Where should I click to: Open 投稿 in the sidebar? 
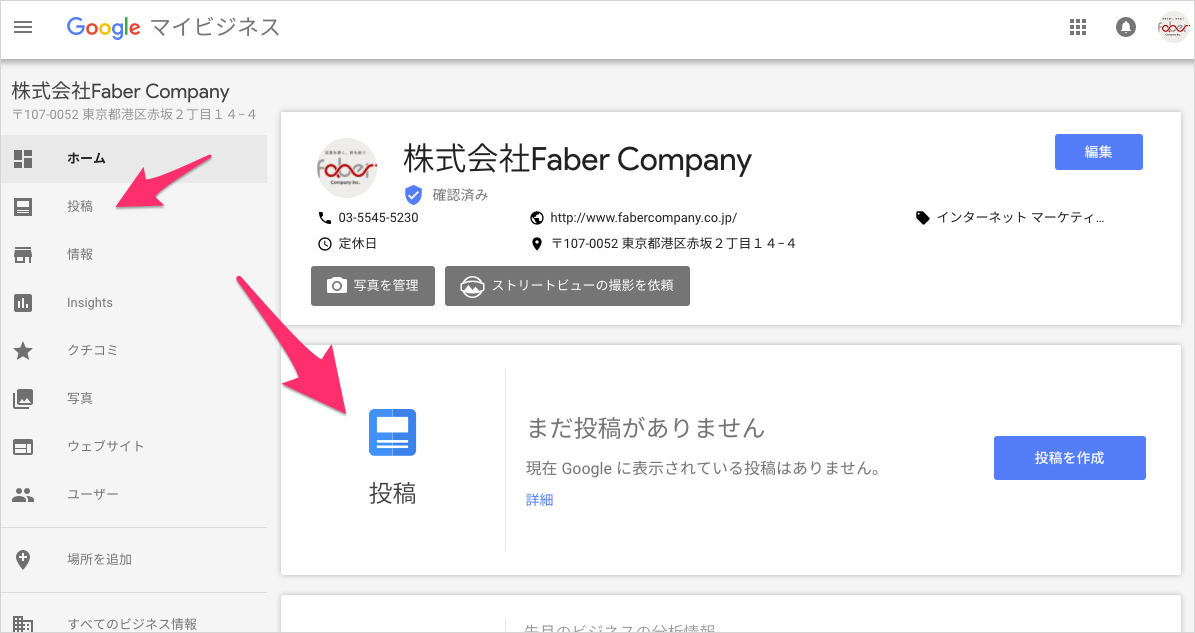tap(133, 206)
